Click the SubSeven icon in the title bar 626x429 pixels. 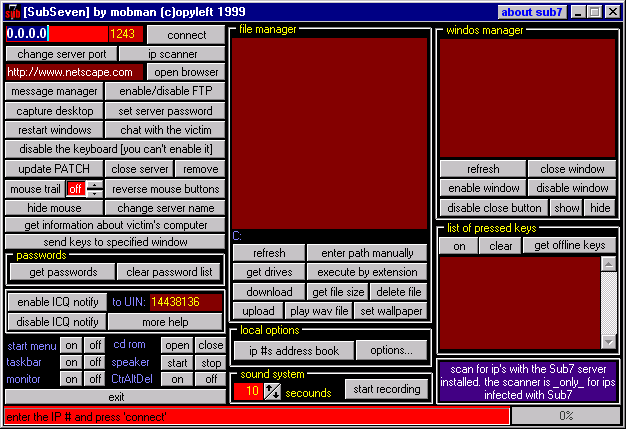pos(12,12)
